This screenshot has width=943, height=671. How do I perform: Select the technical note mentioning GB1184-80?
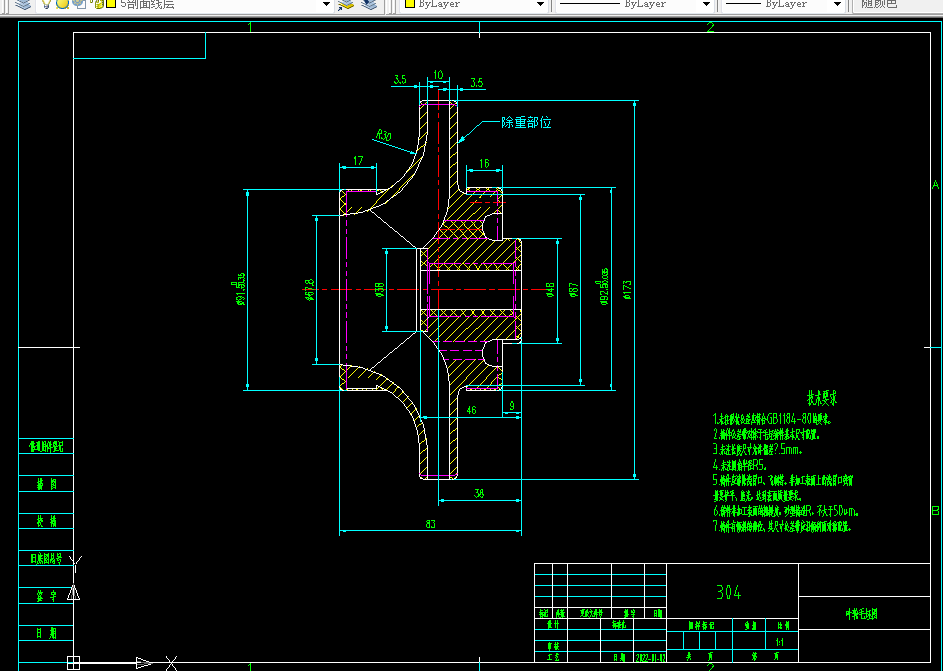773,418
